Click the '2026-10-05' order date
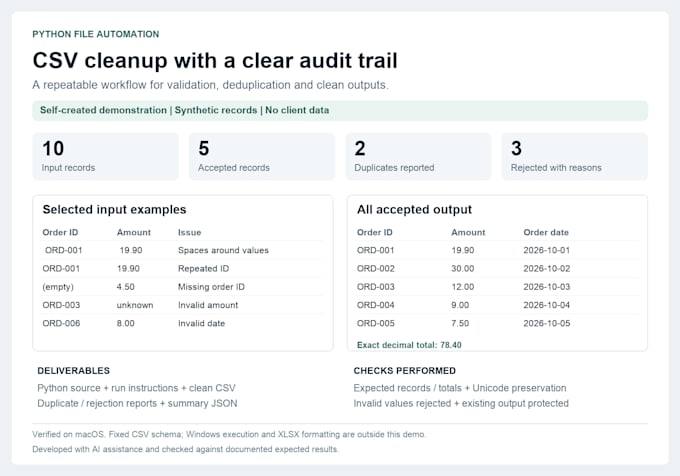The height and width of the screenshot is (476, 680). pos(546,323)
